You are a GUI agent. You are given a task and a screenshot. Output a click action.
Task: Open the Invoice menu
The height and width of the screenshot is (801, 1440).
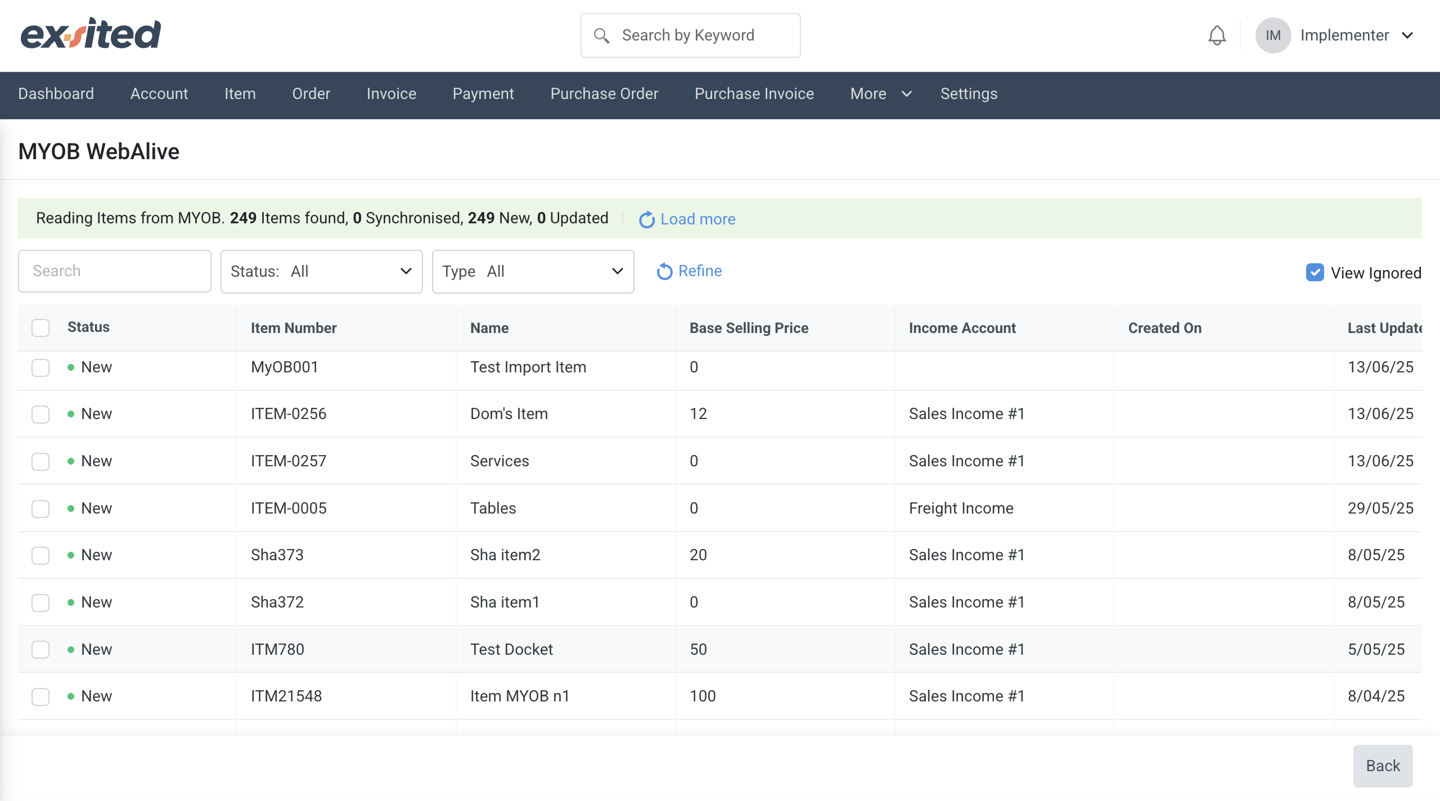click(x=391, y=94)
